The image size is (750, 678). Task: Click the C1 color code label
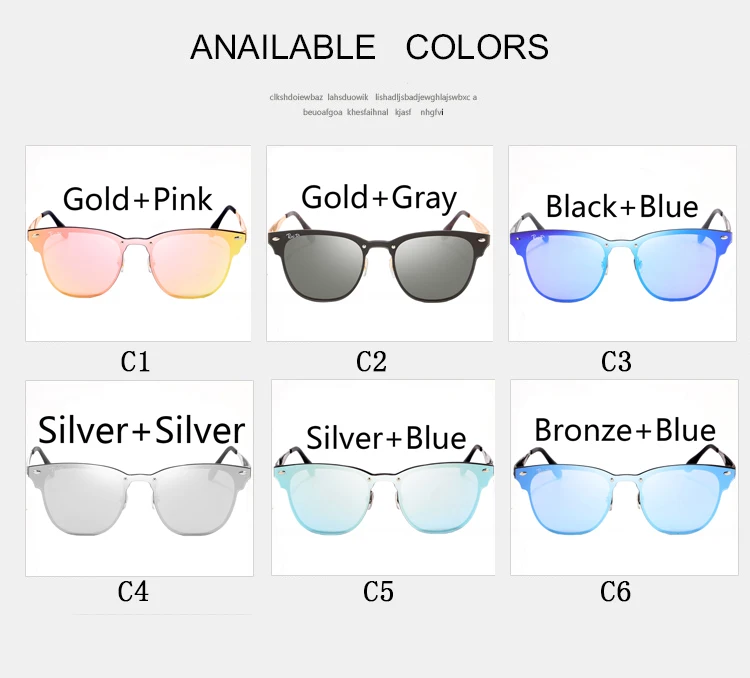coord(135,362)
